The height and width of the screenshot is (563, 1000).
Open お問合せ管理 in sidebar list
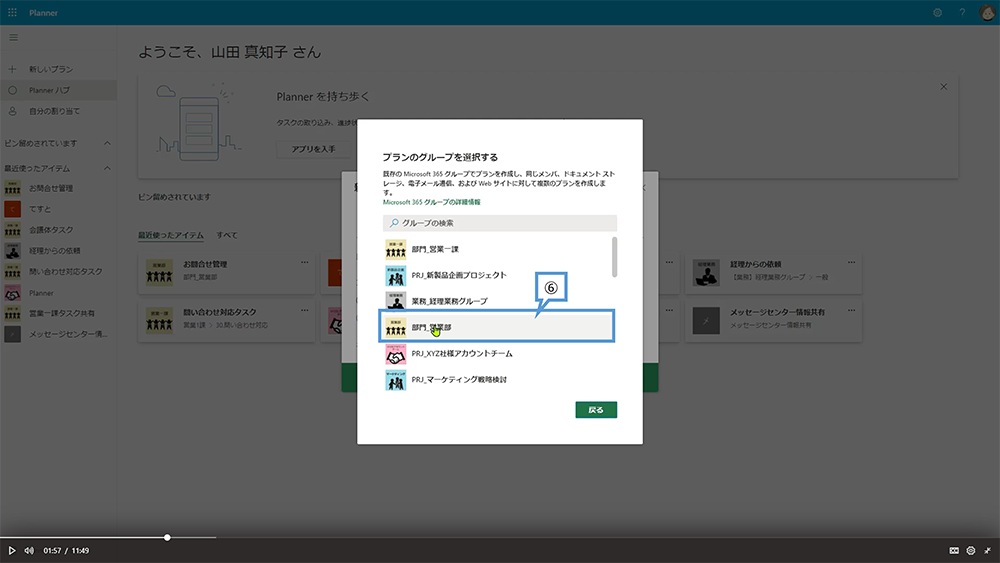tap(58, 188)
